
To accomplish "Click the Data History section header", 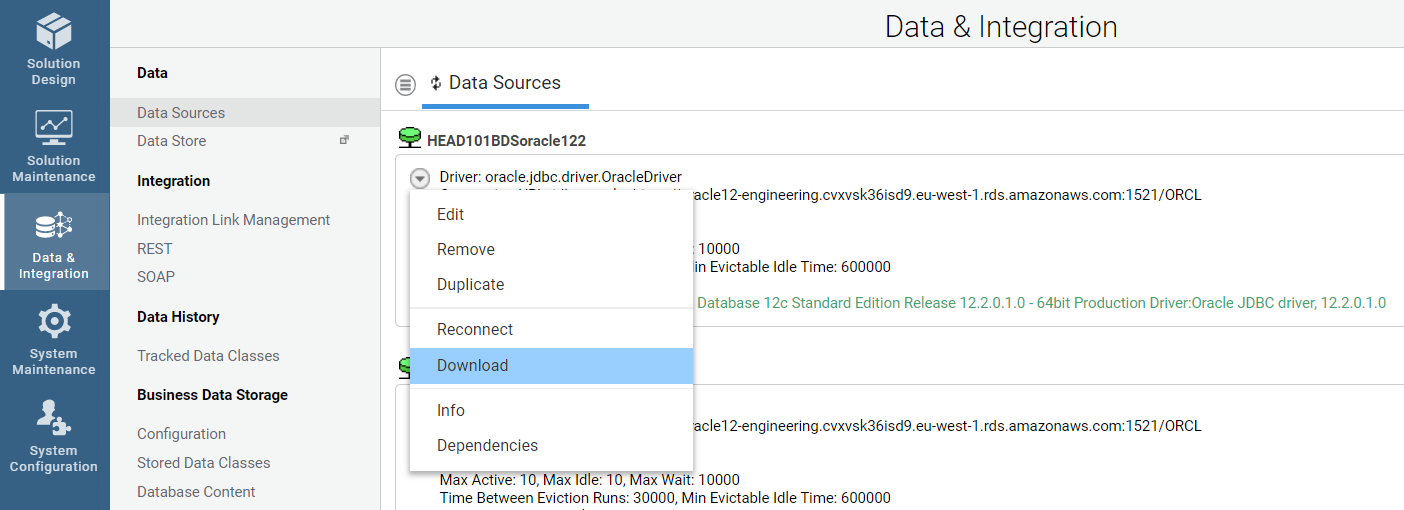I will point(178,317).
